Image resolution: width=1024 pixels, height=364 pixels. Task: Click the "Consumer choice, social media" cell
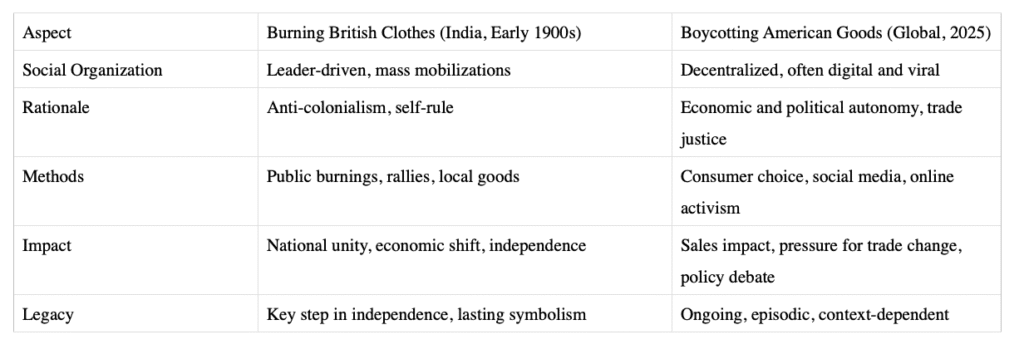[836, 191]
